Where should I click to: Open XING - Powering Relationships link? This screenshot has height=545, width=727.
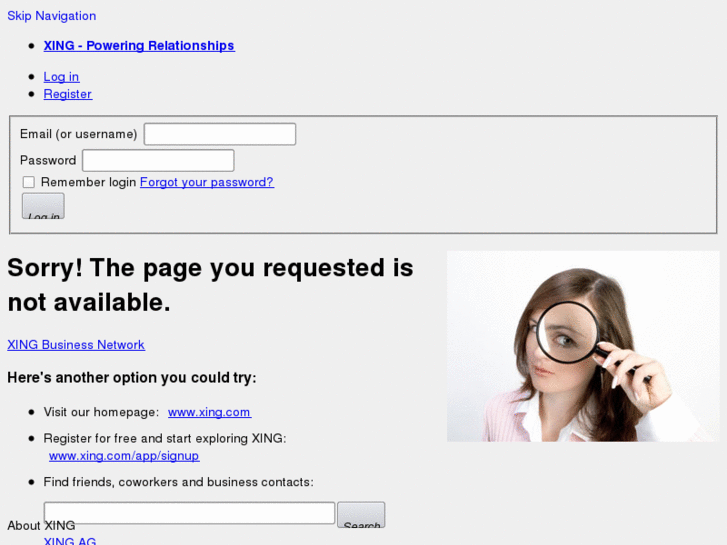coord(139,45)
